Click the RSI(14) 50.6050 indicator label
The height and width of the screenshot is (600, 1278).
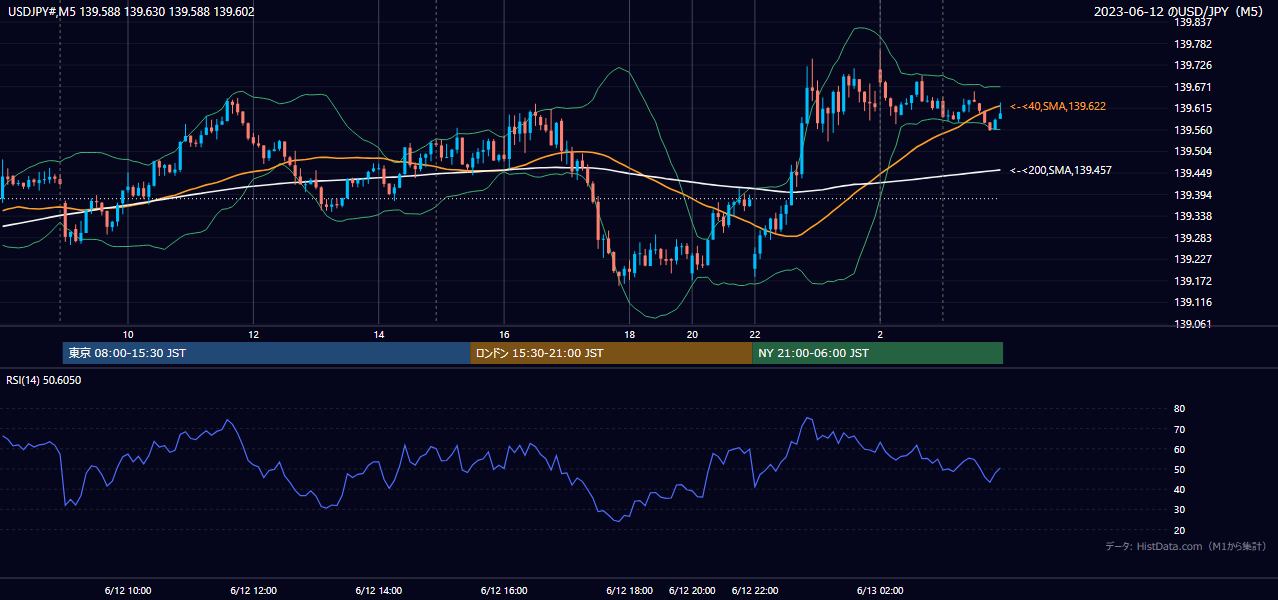[44, 380]
